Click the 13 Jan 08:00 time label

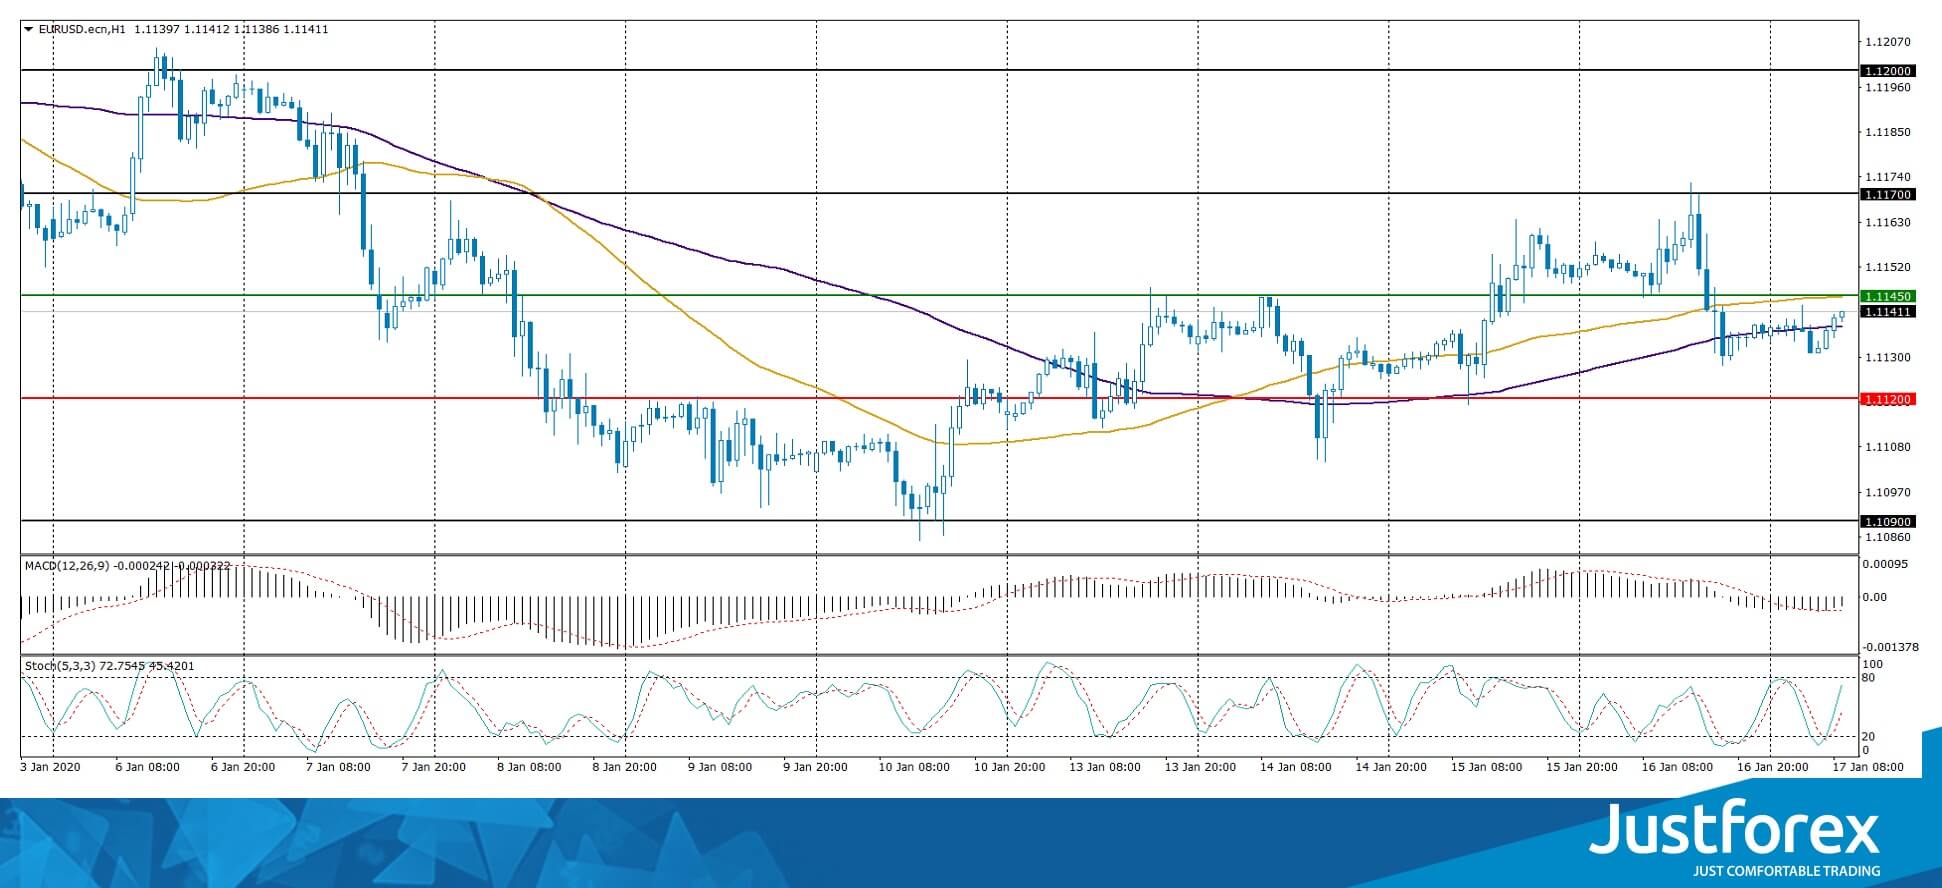[1105, 767]
